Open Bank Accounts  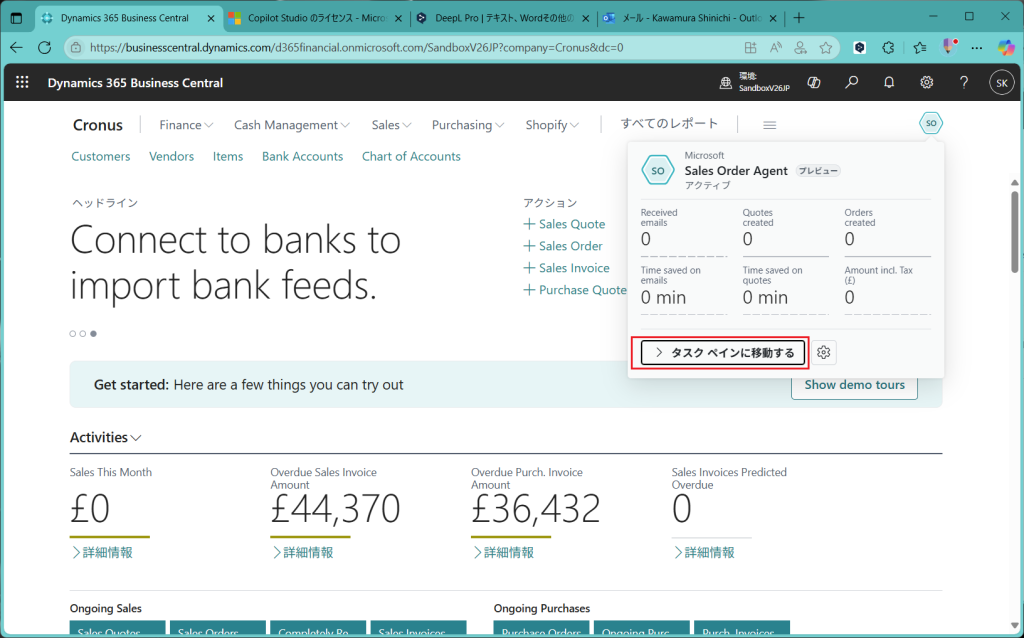pyautogui.click(x=302, y=156)
